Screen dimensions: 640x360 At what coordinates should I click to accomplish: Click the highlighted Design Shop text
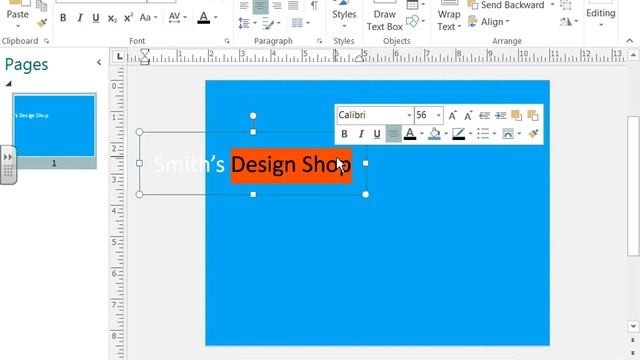click(291, 165)
